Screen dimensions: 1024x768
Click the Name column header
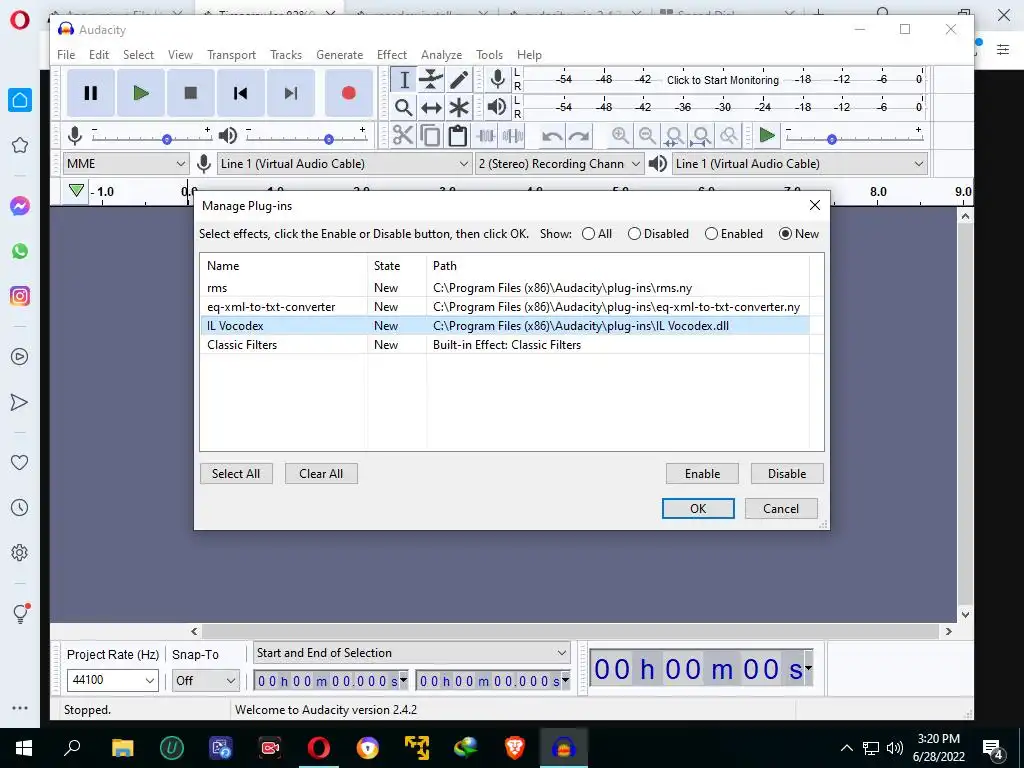284,266
